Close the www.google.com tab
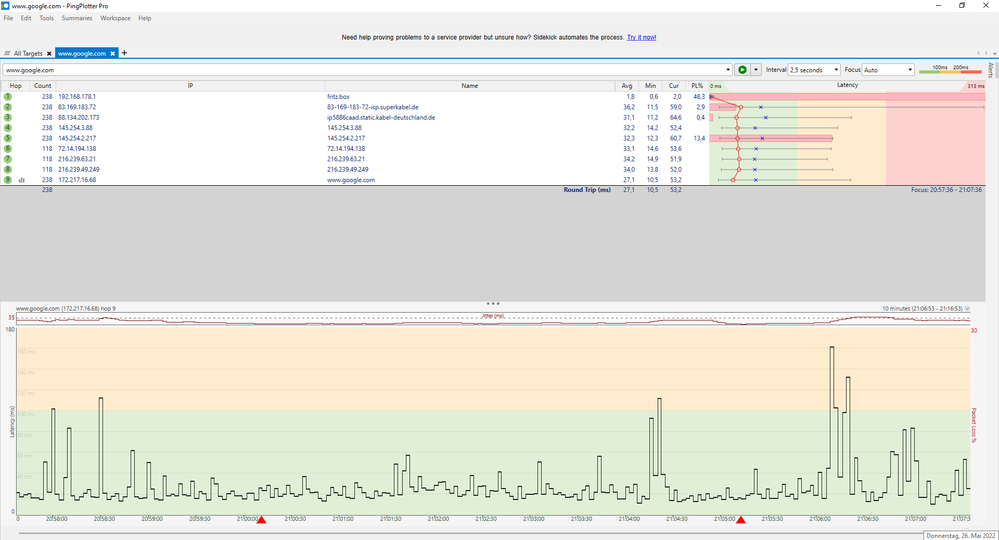Screen dimensions: 999x540 click(x=113, y=53)
